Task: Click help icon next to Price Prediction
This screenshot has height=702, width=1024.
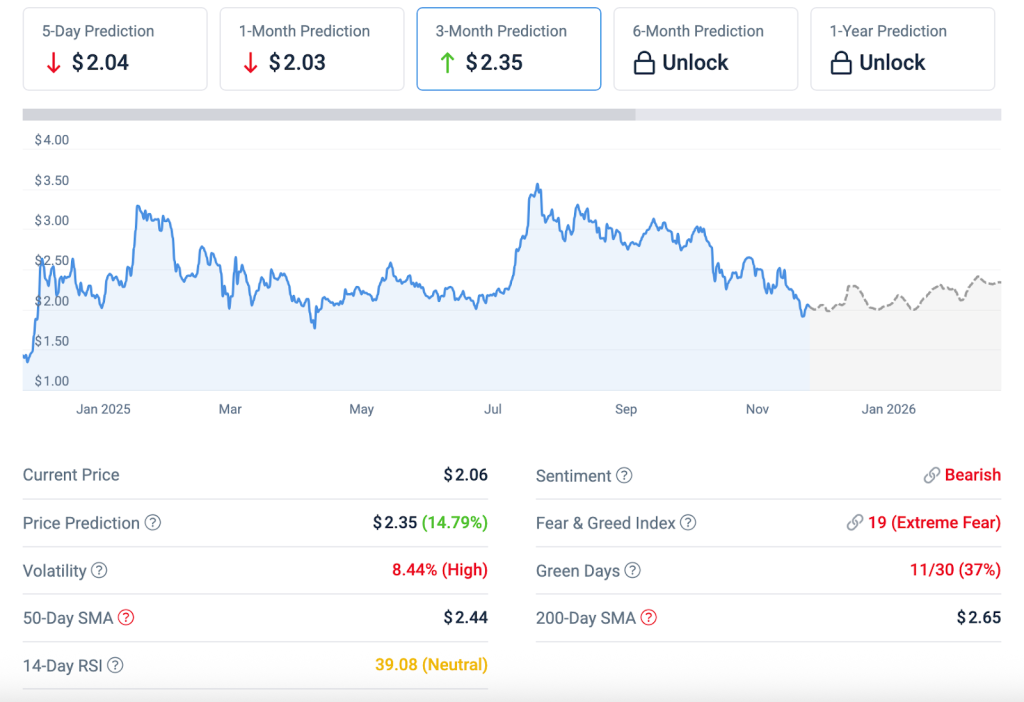Action: click(153, 523)
